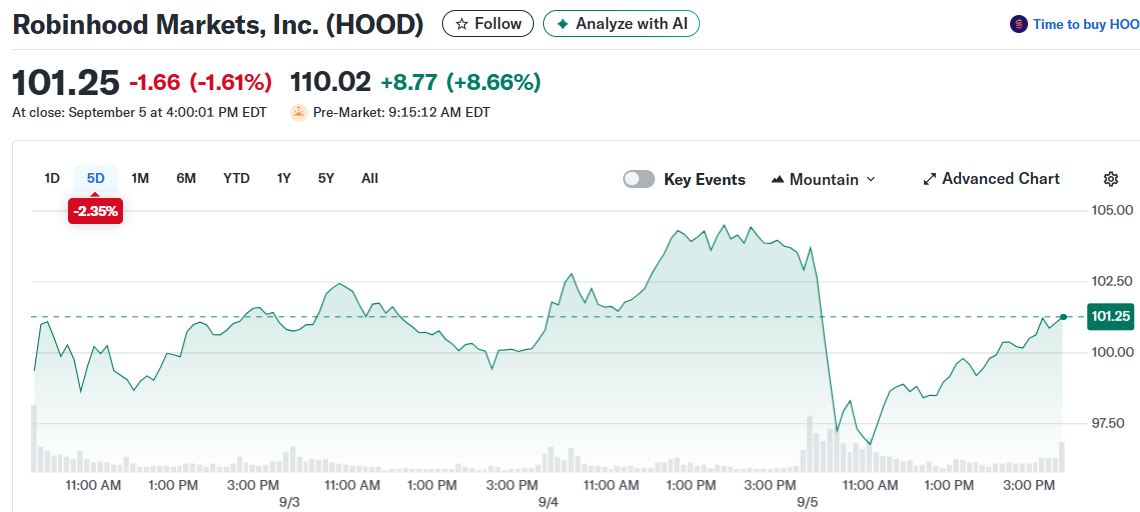Click the Advanced Chart expand arrows icon
Image resolution: width=1140 pixels, height=512 pixels.
929,179
